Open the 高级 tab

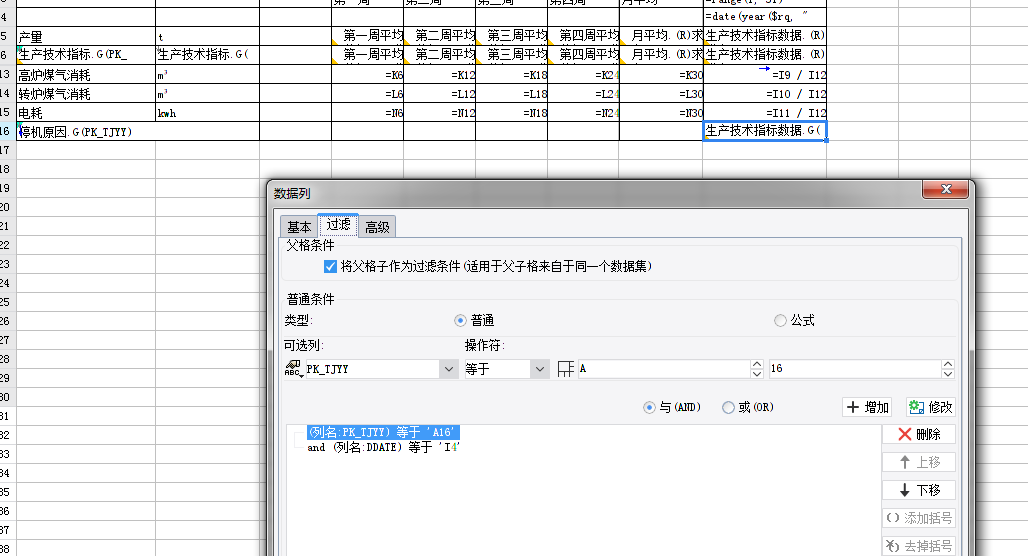tap(377, 227)
